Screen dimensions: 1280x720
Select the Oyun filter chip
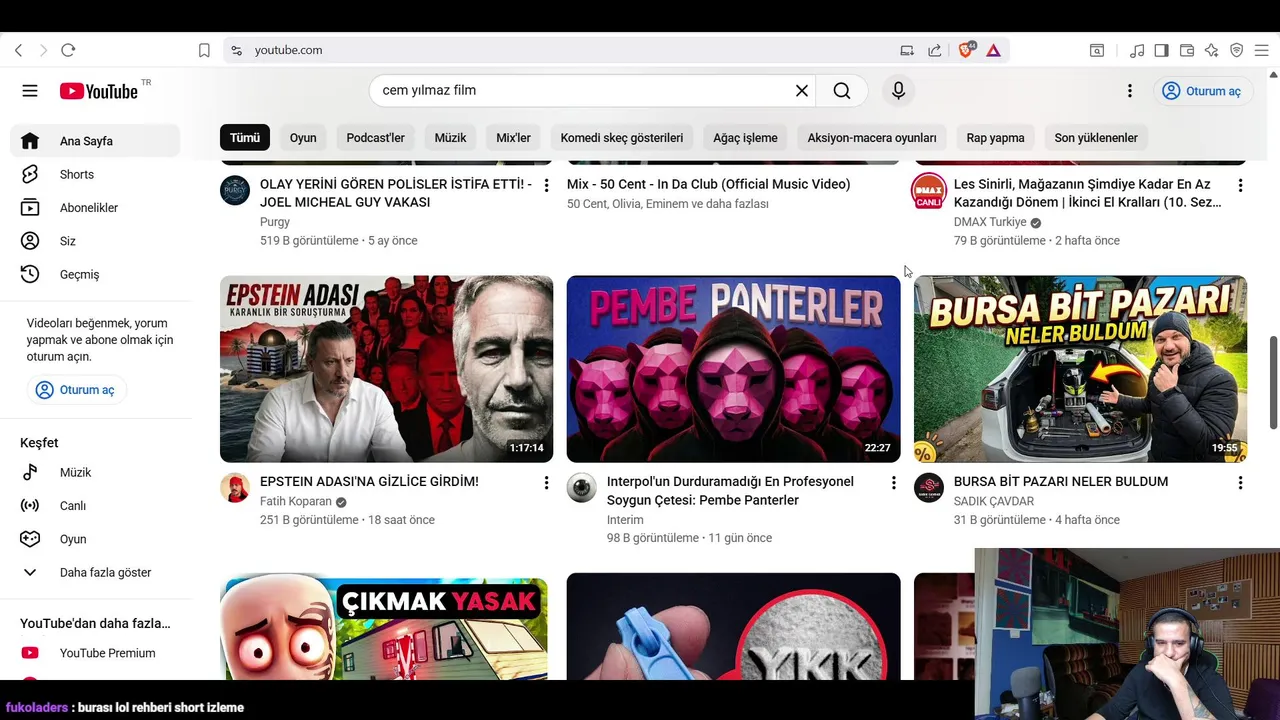click(x=303, y=138)
